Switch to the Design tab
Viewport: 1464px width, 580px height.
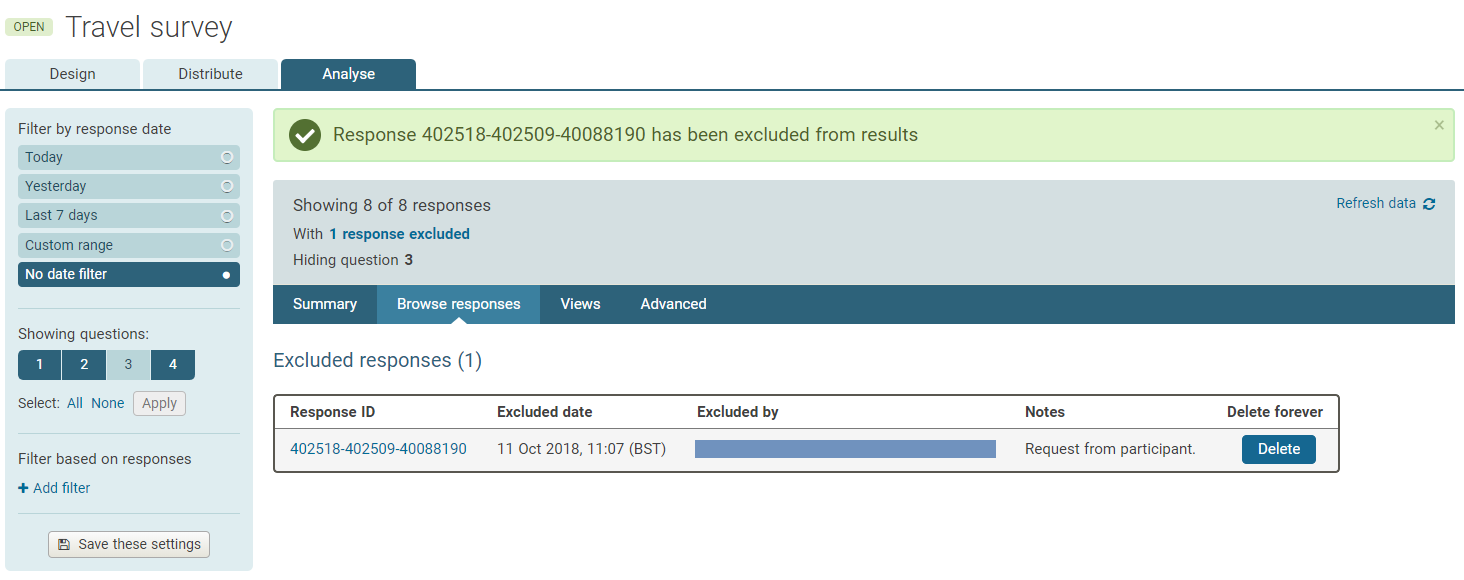click(72, 74)
